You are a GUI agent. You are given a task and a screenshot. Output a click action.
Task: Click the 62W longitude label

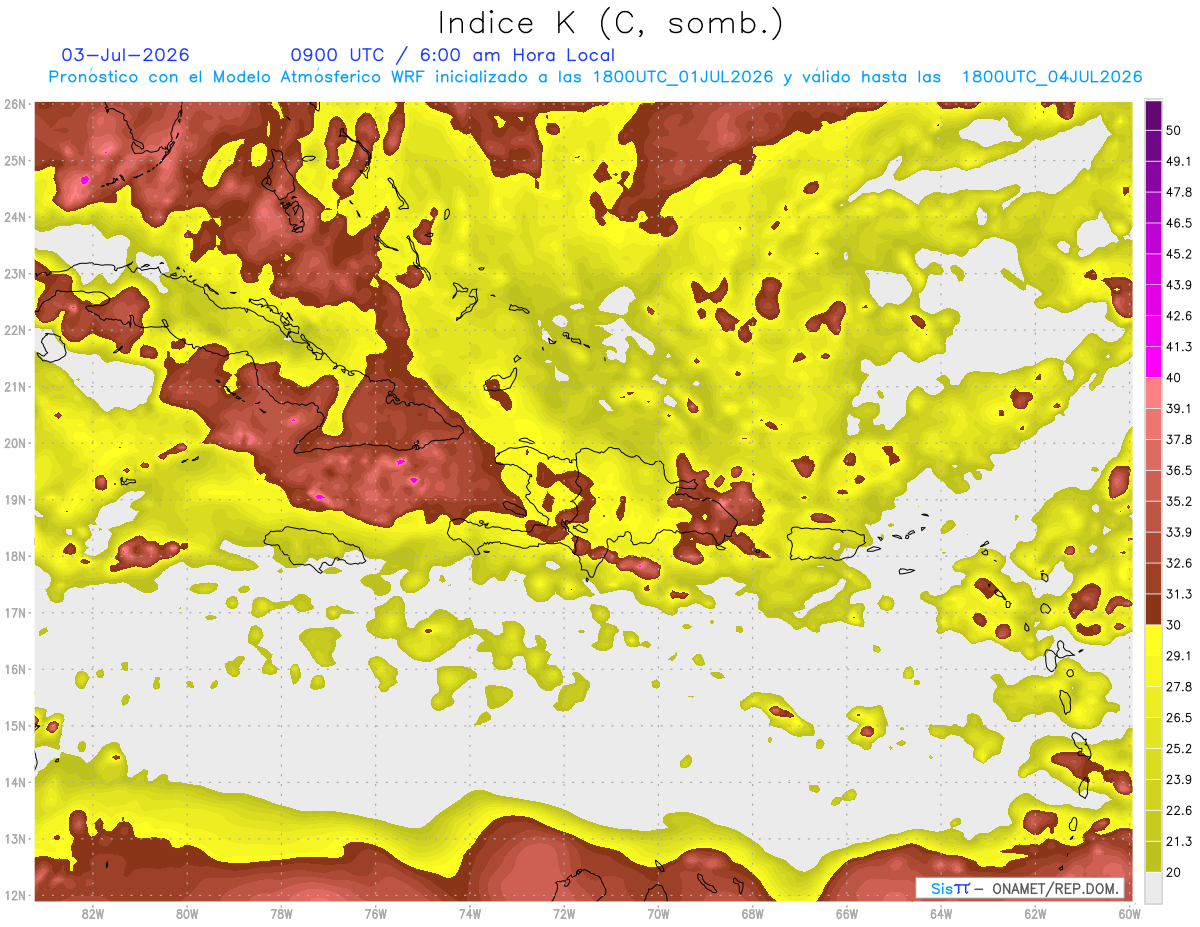tap(1035, 914)
